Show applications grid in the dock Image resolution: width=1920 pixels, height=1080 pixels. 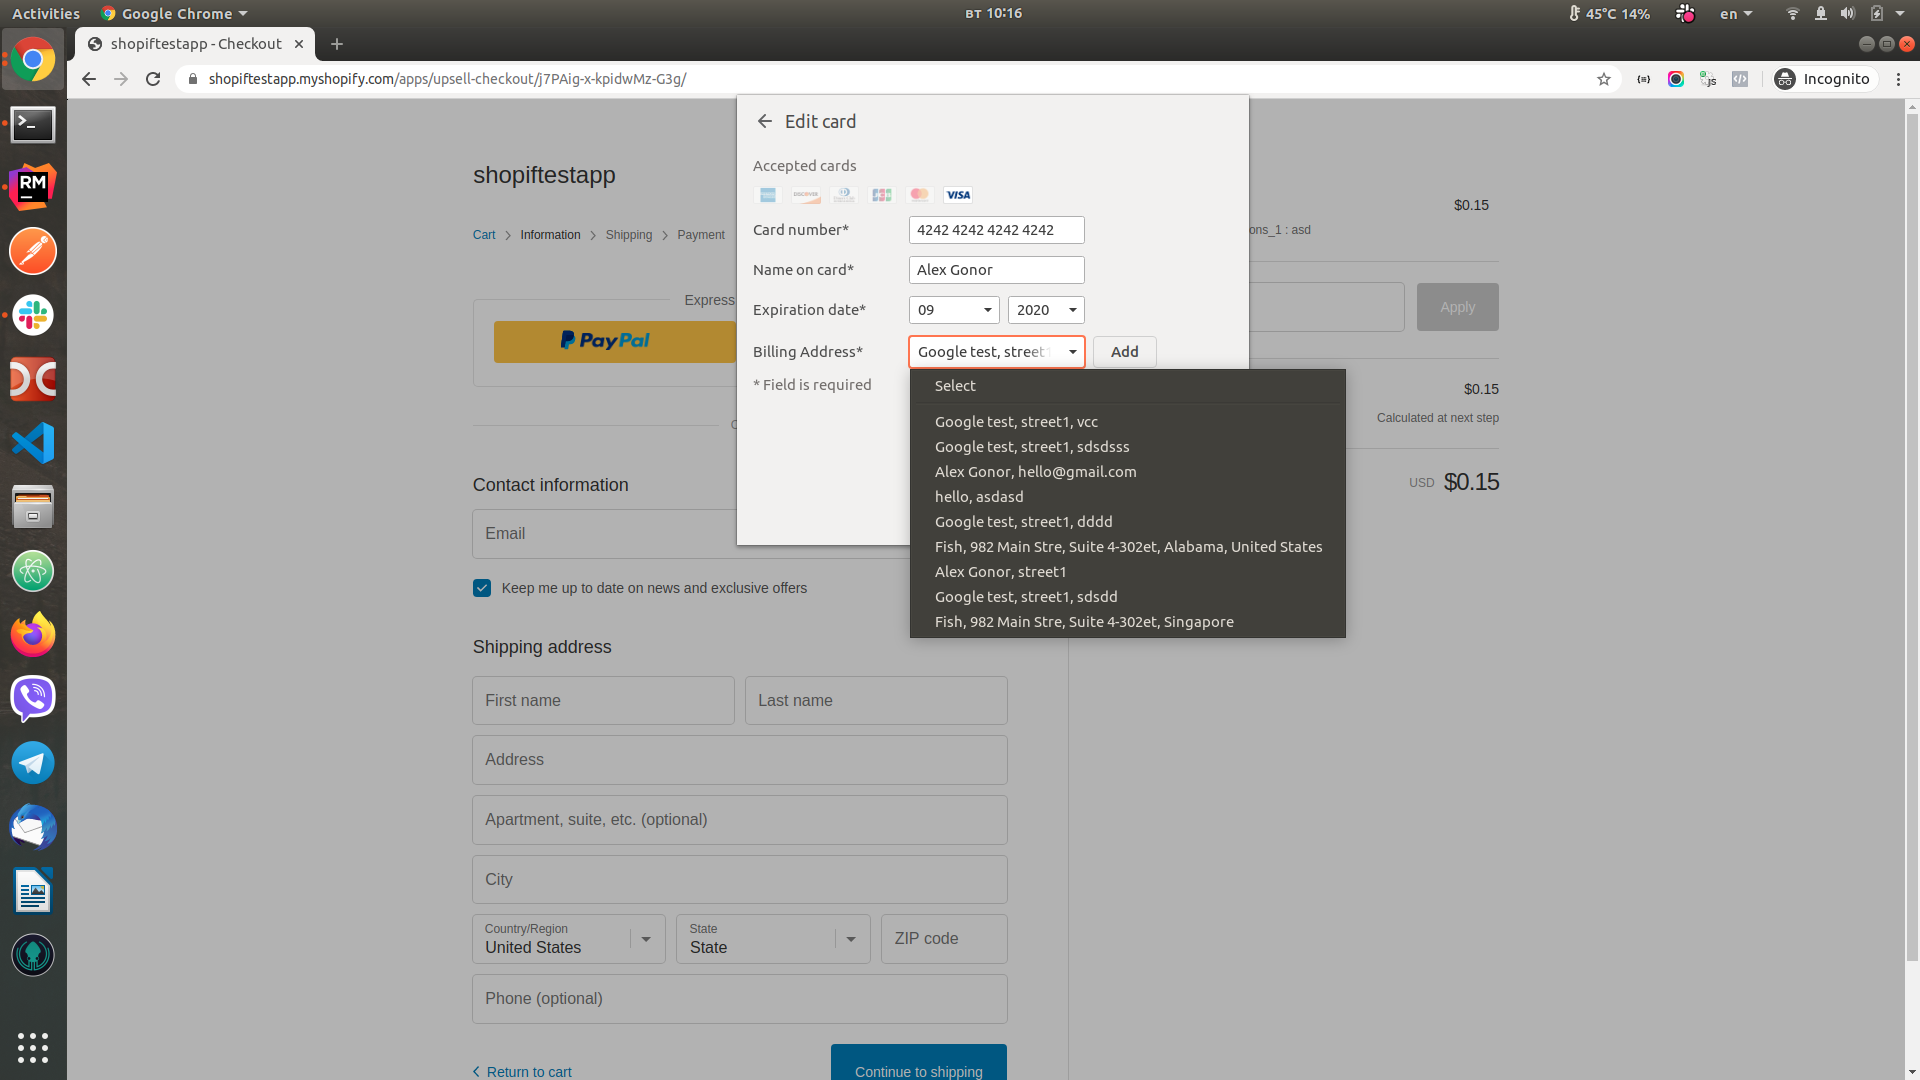(33, 1047)
